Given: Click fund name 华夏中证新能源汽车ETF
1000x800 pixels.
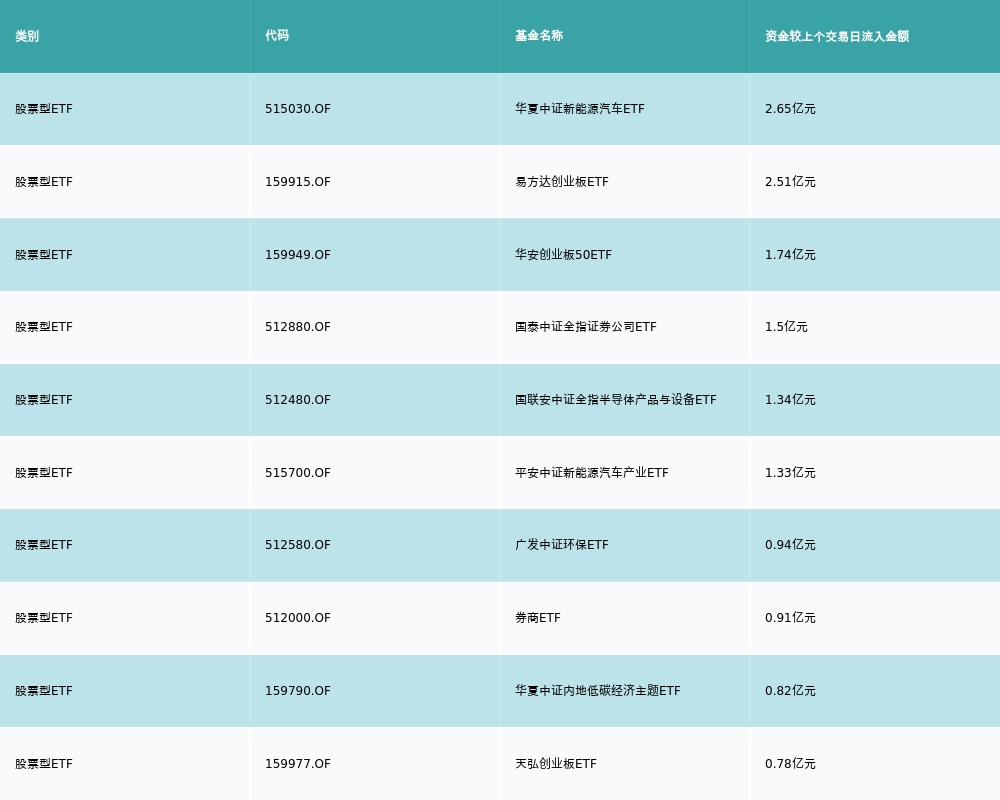Looking at the screenshot, I should click(580, 109).
